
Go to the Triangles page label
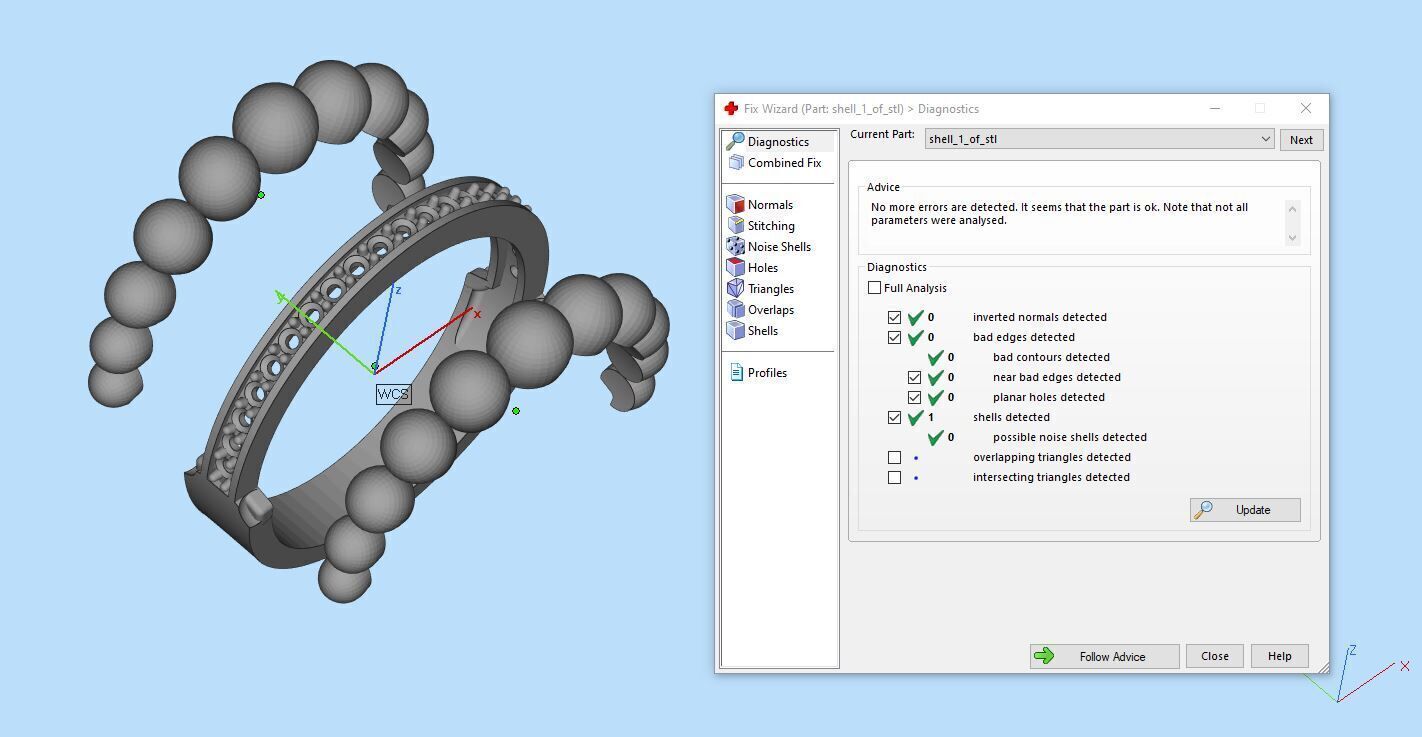pyautogui.click(x=771, y=289)
